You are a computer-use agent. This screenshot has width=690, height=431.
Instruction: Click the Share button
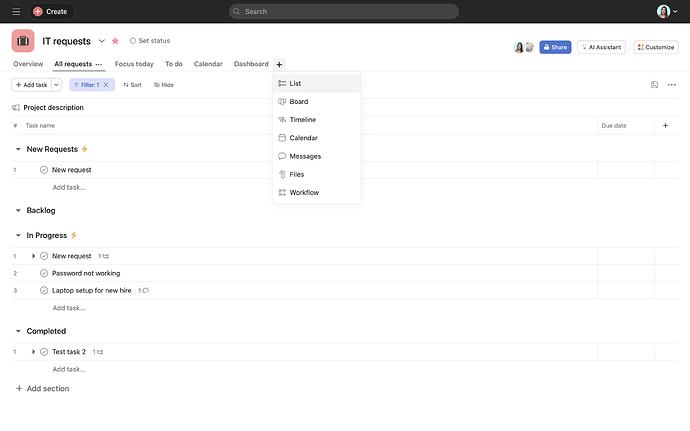tap(555, 47)
